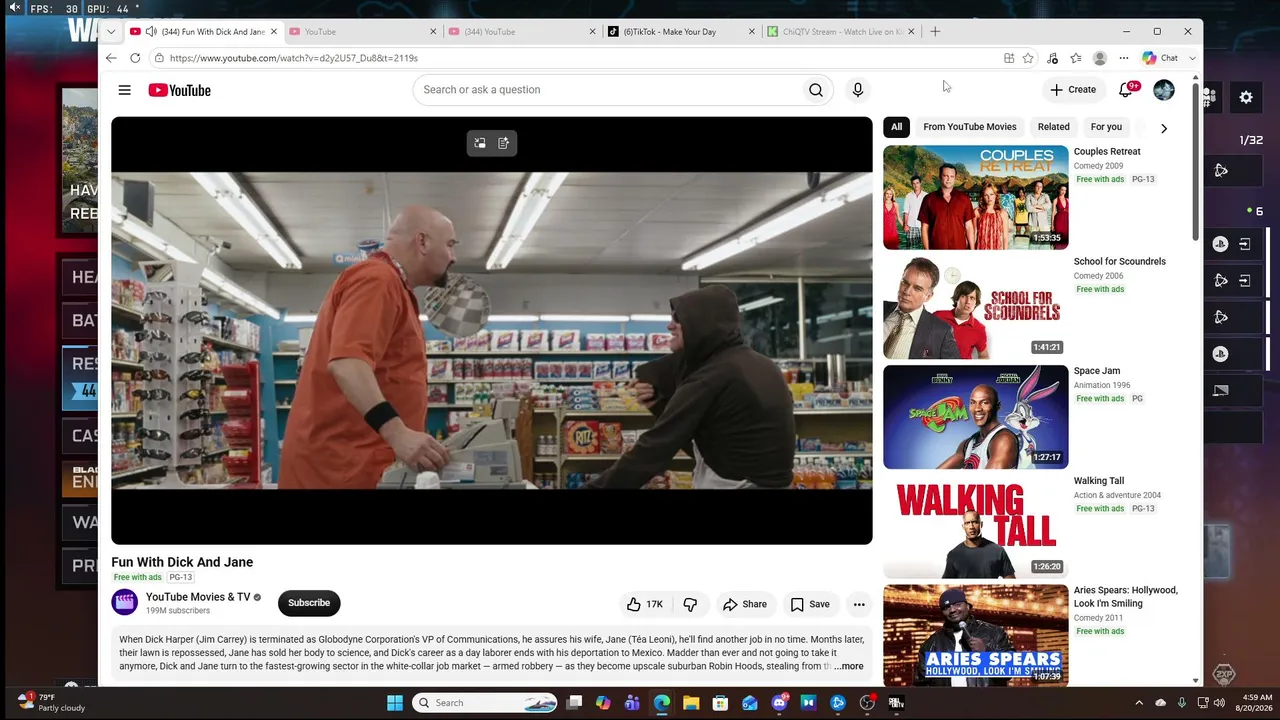Viewport: 1280px width, 720px height.
Task: Open the browser extensions/apps icon in address bar
Action: coord(1009,58)
